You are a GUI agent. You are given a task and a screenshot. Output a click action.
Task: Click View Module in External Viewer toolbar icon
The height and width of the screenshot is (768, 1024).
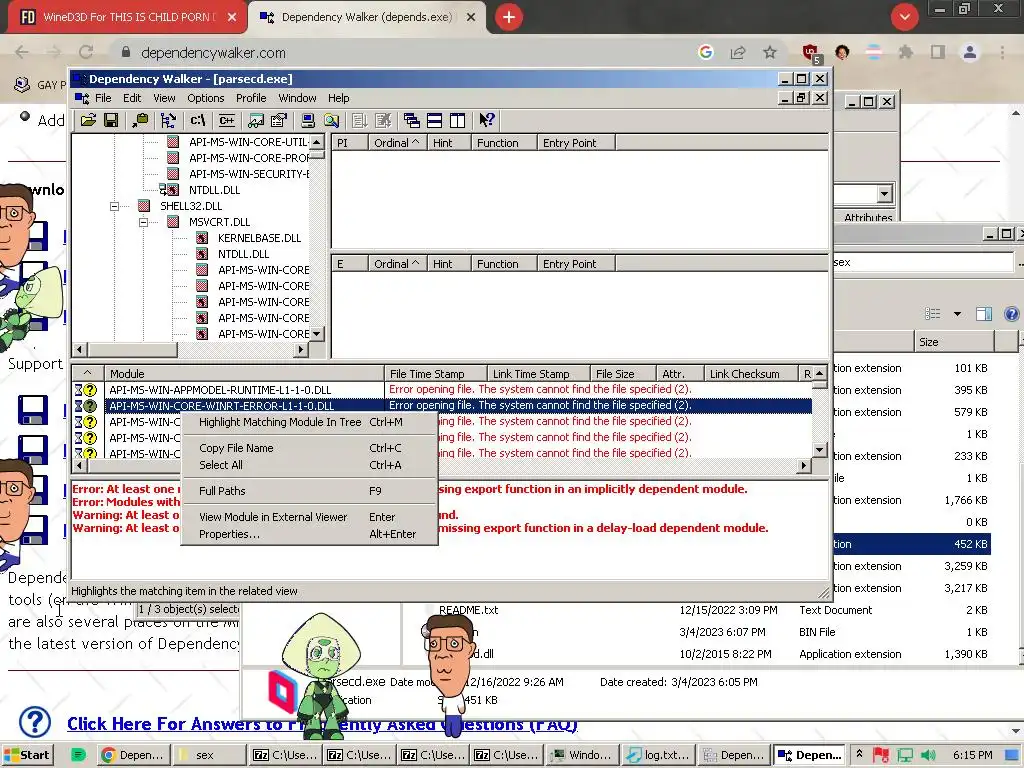[x=256, y=120]
